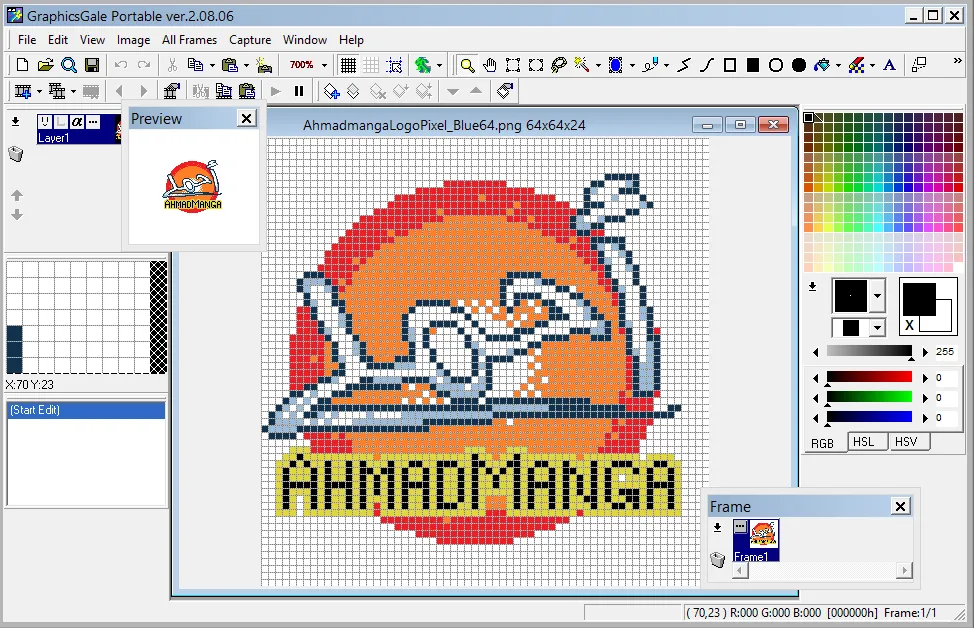974x628 pixels.
Task: Expand the magic wand options arrow
Action: click(x=598, y=65)
